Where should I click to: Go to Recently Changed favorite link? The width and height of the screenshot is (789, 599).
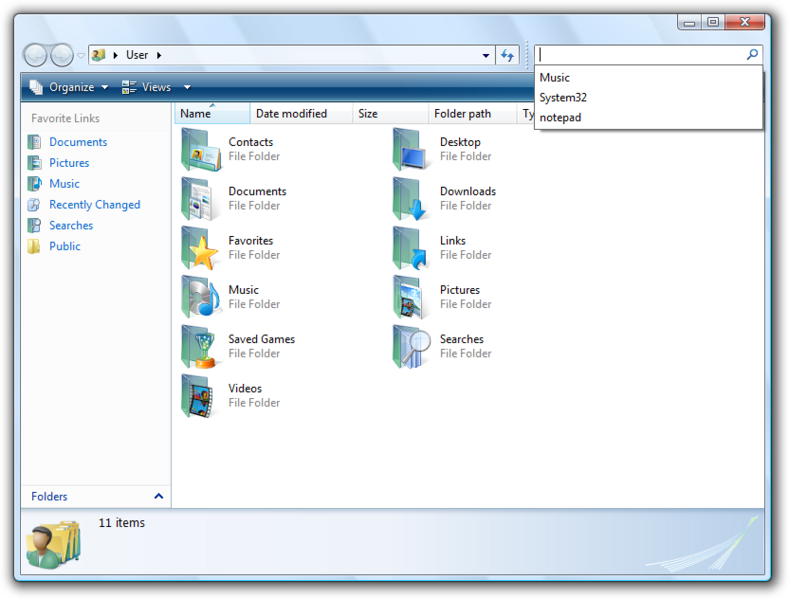coord(94,205)
